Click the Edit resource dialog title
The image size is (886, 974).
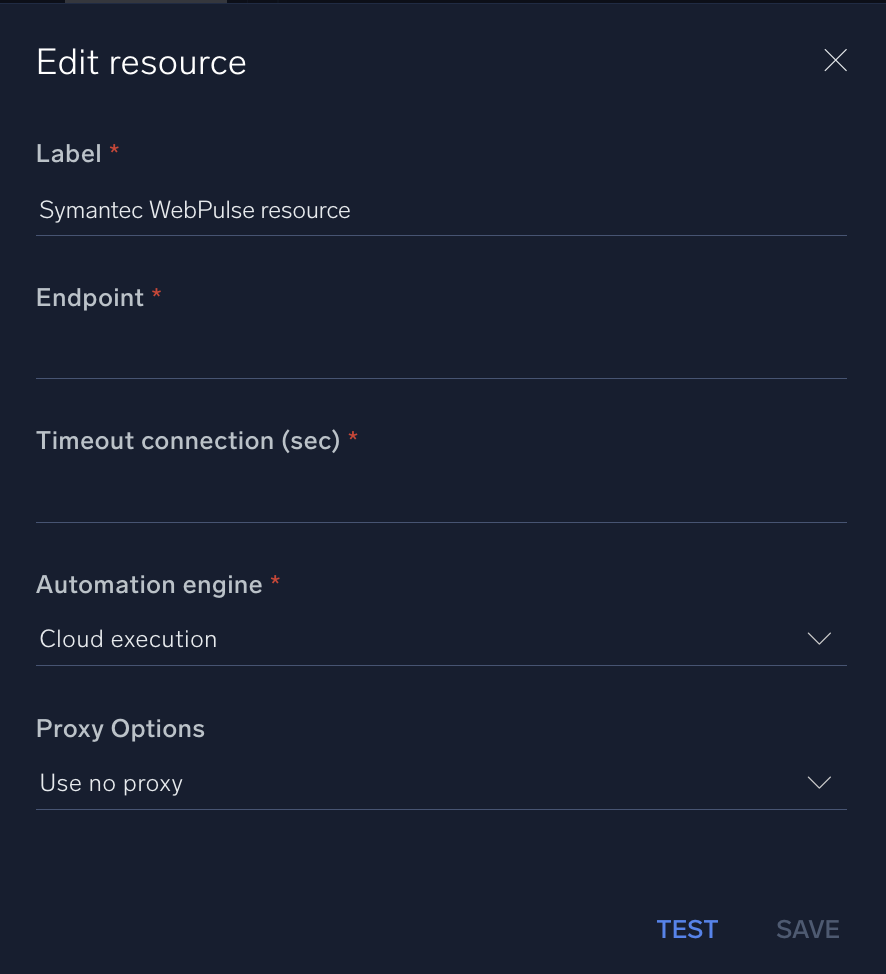(x=141, y=62)
